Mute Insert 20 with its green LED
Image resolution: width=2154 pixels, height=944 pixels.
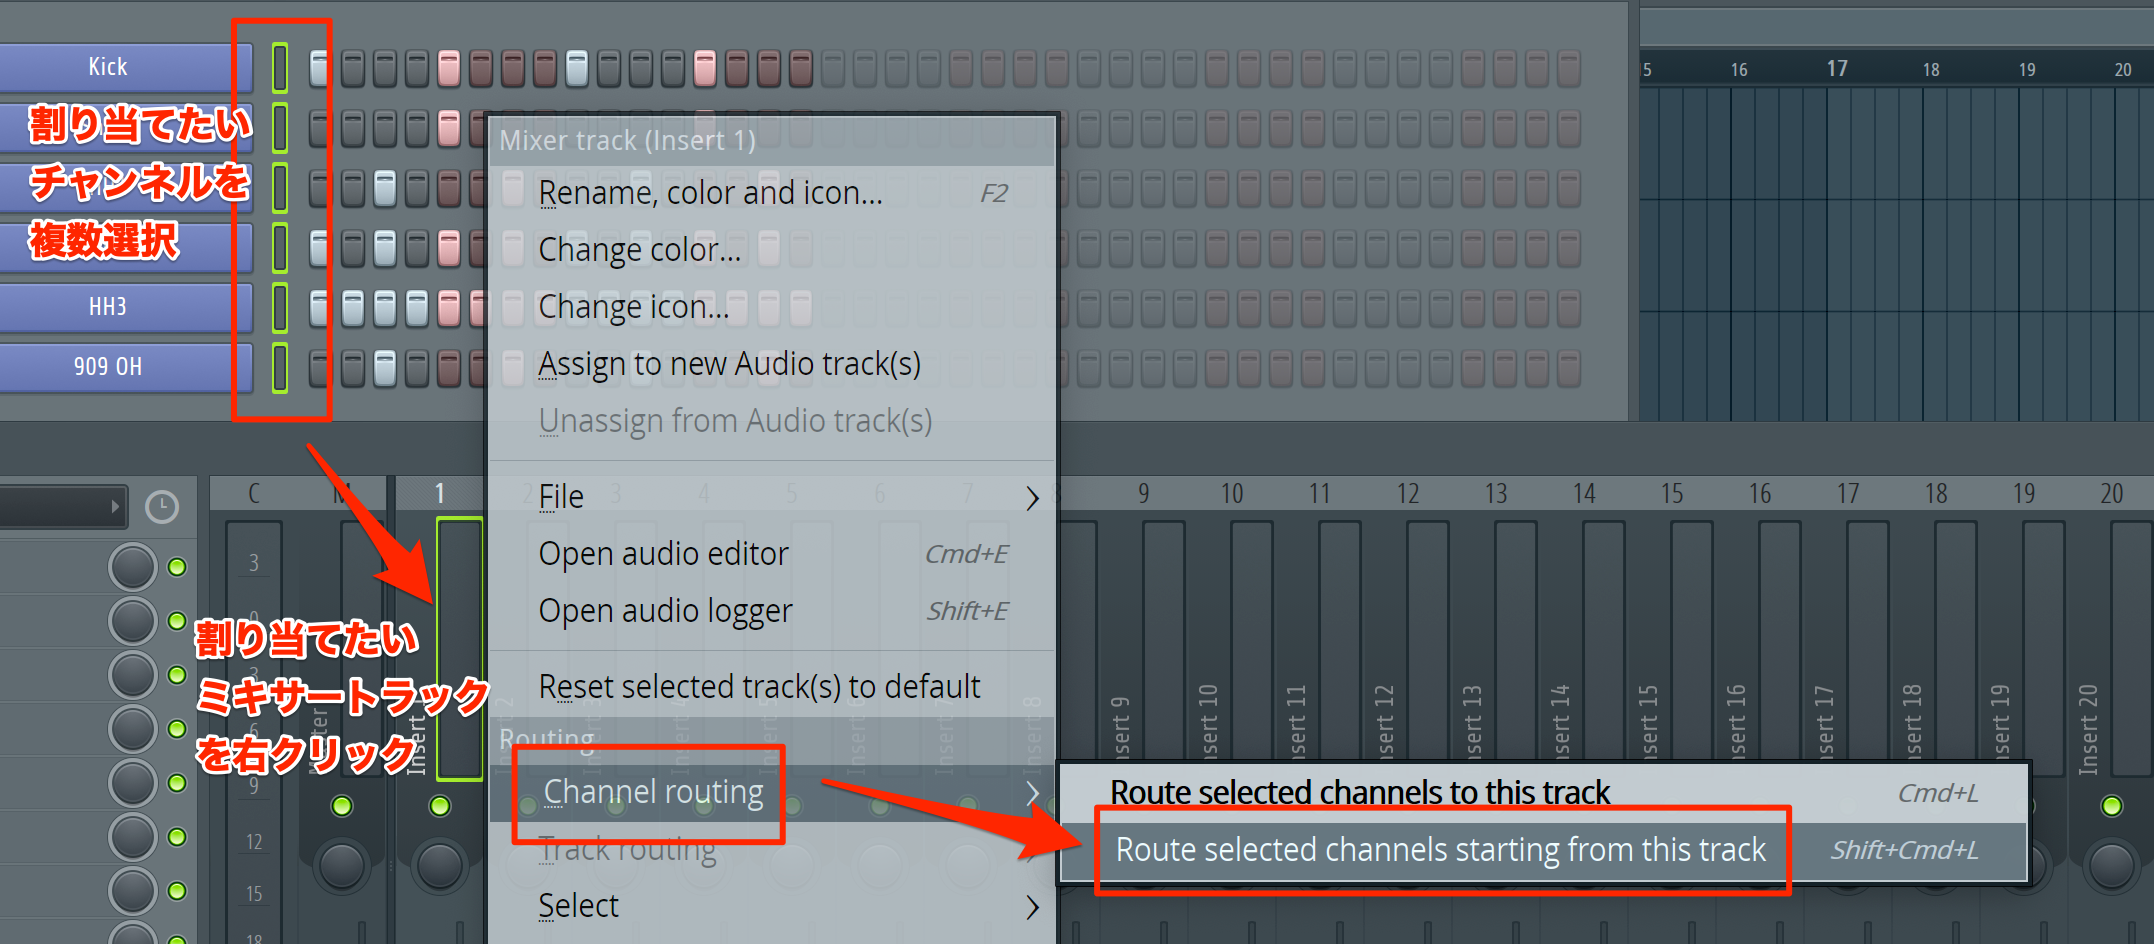pyautogui.click(x=2111, y=806)
